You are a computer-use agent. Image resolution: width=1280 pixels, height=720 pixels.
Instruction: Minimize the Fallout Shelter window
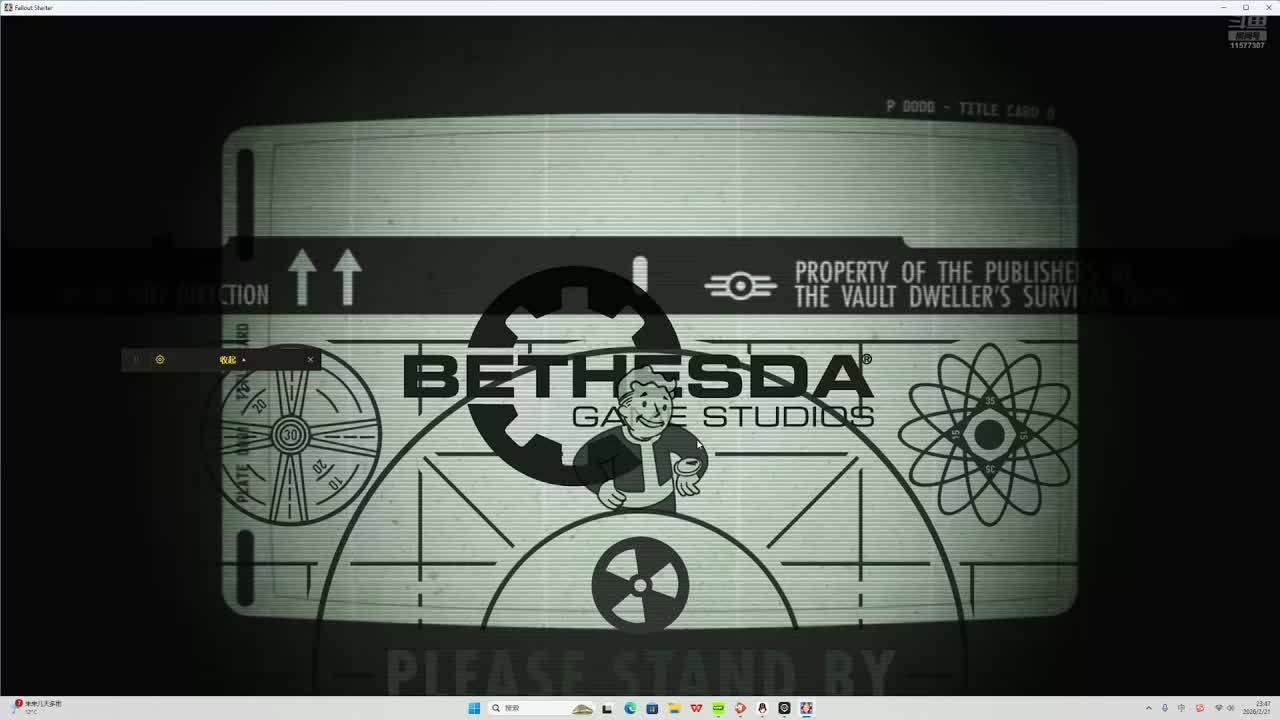[x=1221, y=7]
